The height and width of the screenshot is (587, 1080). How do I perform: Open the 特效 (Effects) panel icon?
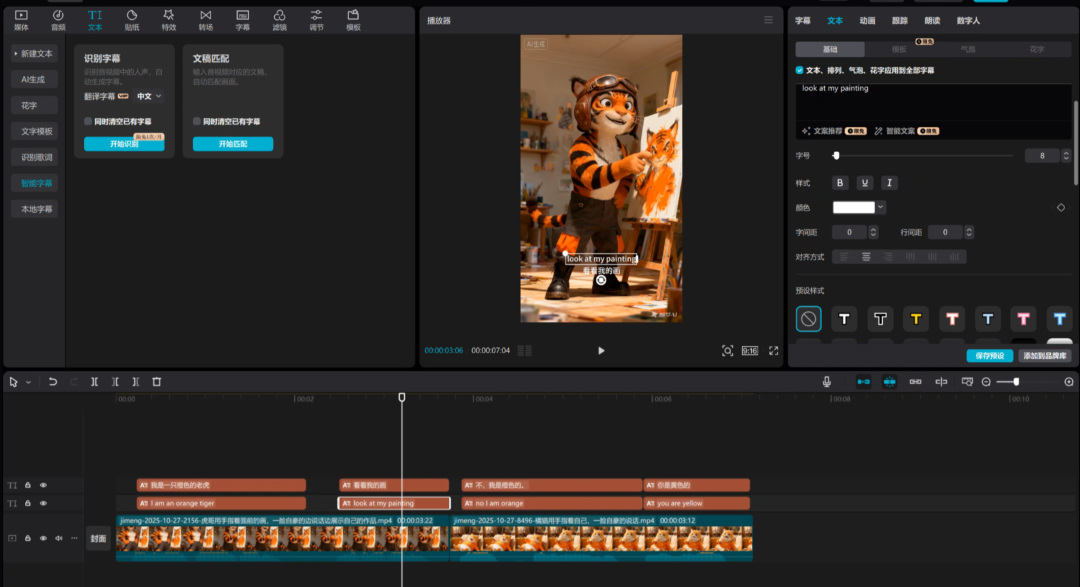pos(168,19)
